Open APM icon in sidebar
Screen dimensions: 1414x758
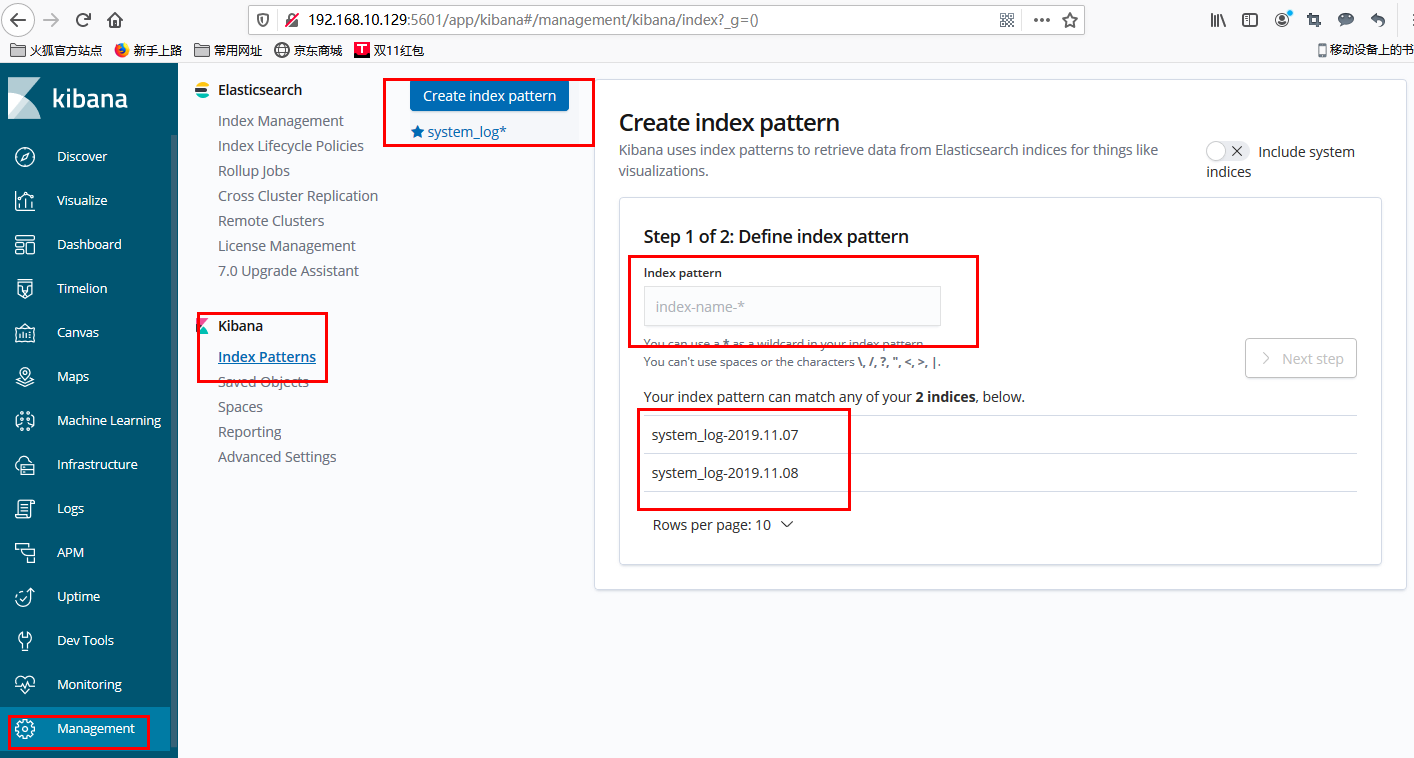coord(26,553)
